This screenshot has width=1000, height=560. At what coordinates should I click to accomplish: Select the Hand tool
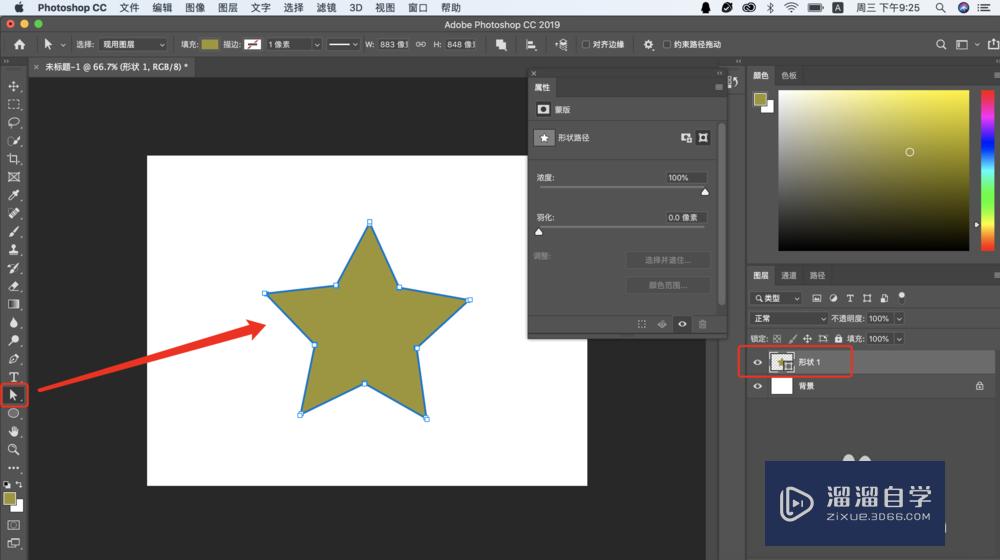pos(13,432)
